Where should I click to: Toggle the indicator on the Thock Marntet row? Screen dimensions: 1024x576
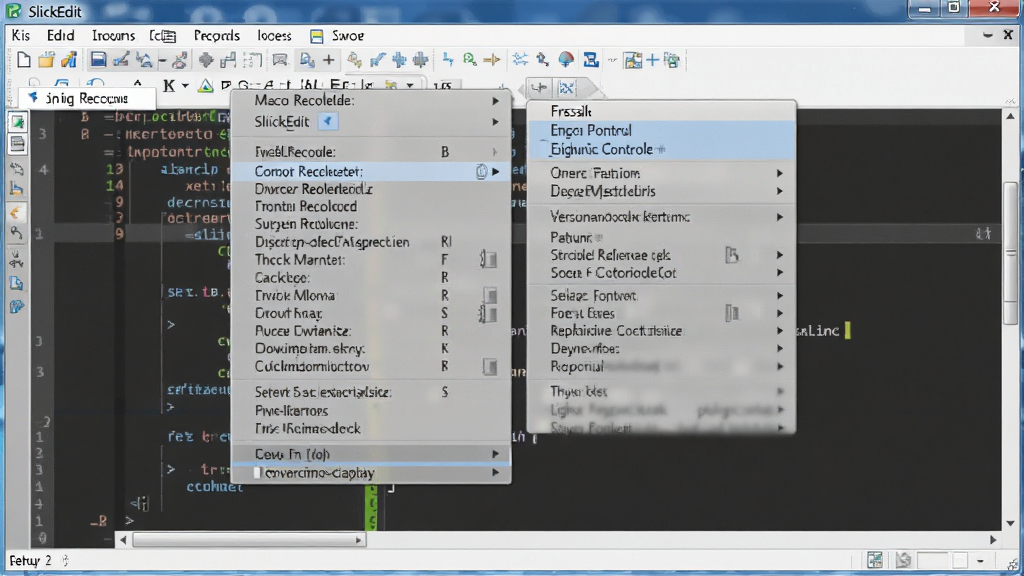click(x=488, y=260)
